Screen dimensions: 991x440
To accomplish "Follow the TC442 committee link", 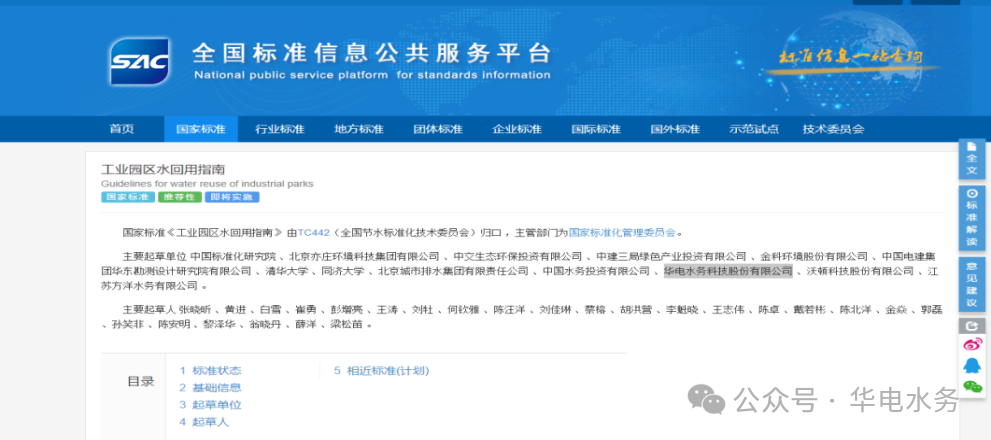I will (x=313, y=232).
